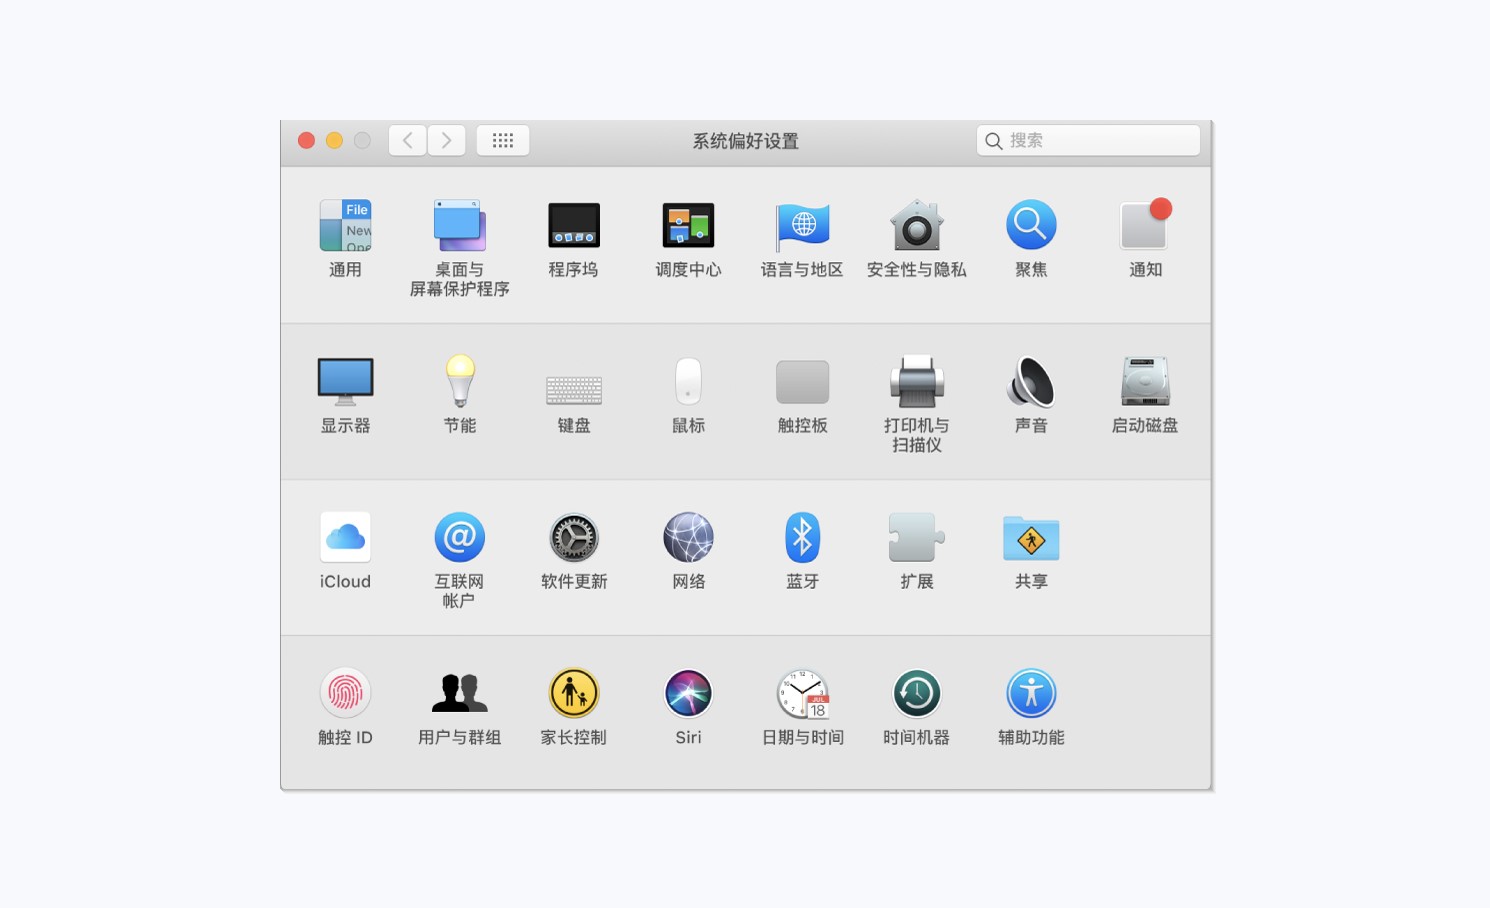1490x908 pixels.
Task: Open 调度中心 Mission Control settings
Action: 688,226
